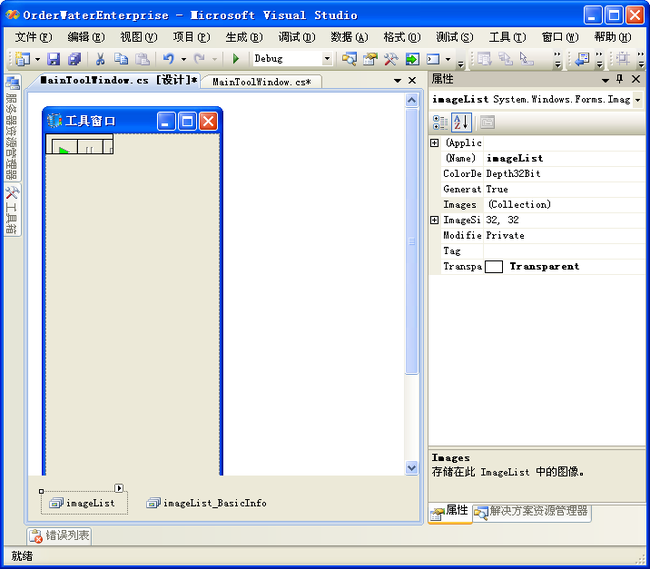The image size is (650, 569).
Task: Click the New Project toolbar icon
Action: 23,59
